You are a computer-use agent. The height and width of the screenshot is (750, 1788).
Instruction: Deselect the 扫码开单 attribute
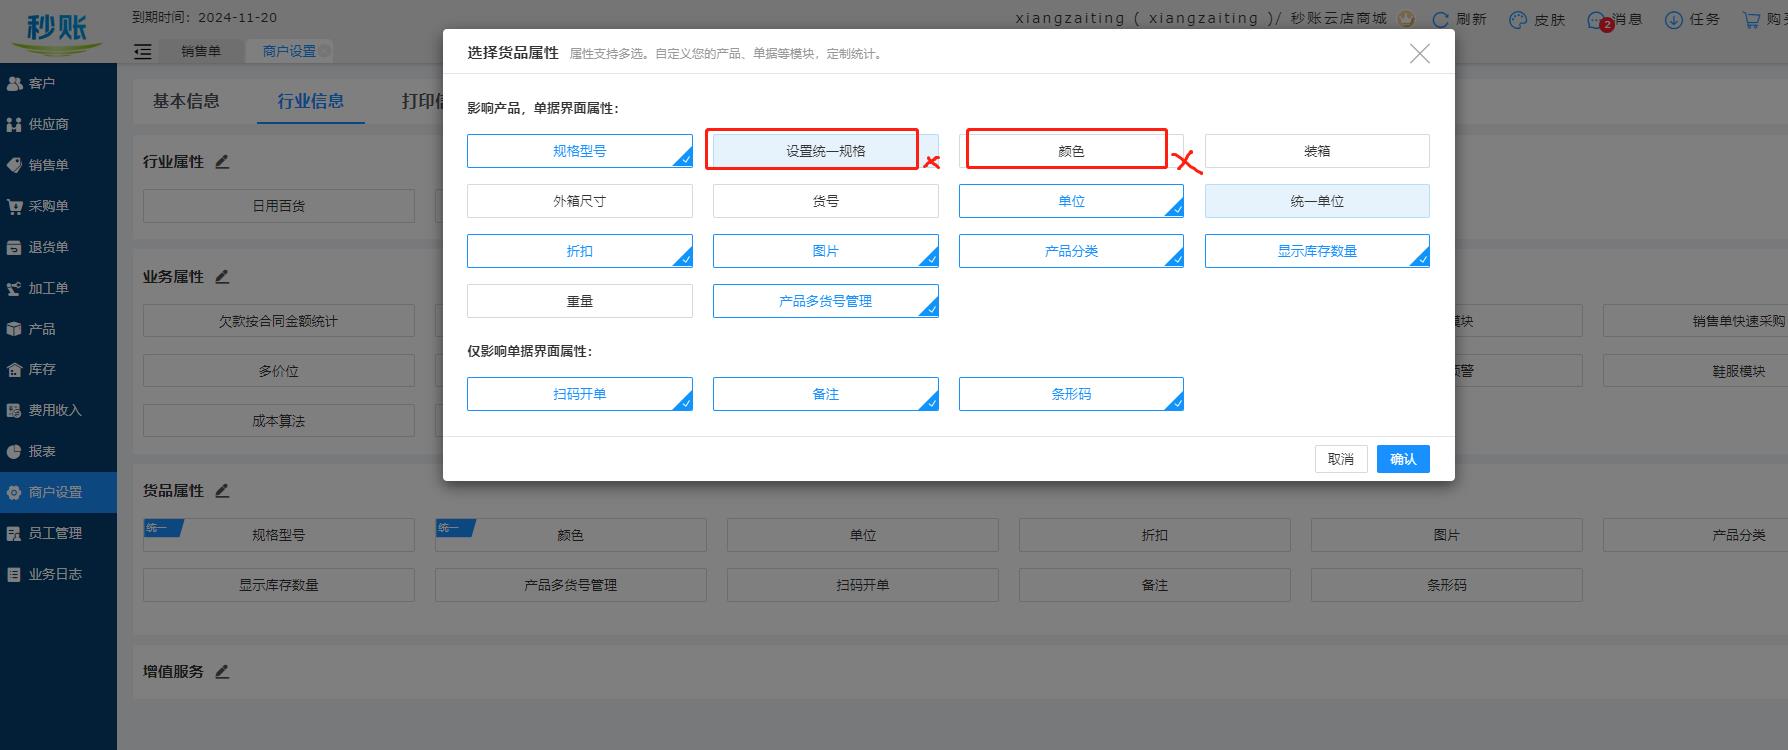click(580, 394)
